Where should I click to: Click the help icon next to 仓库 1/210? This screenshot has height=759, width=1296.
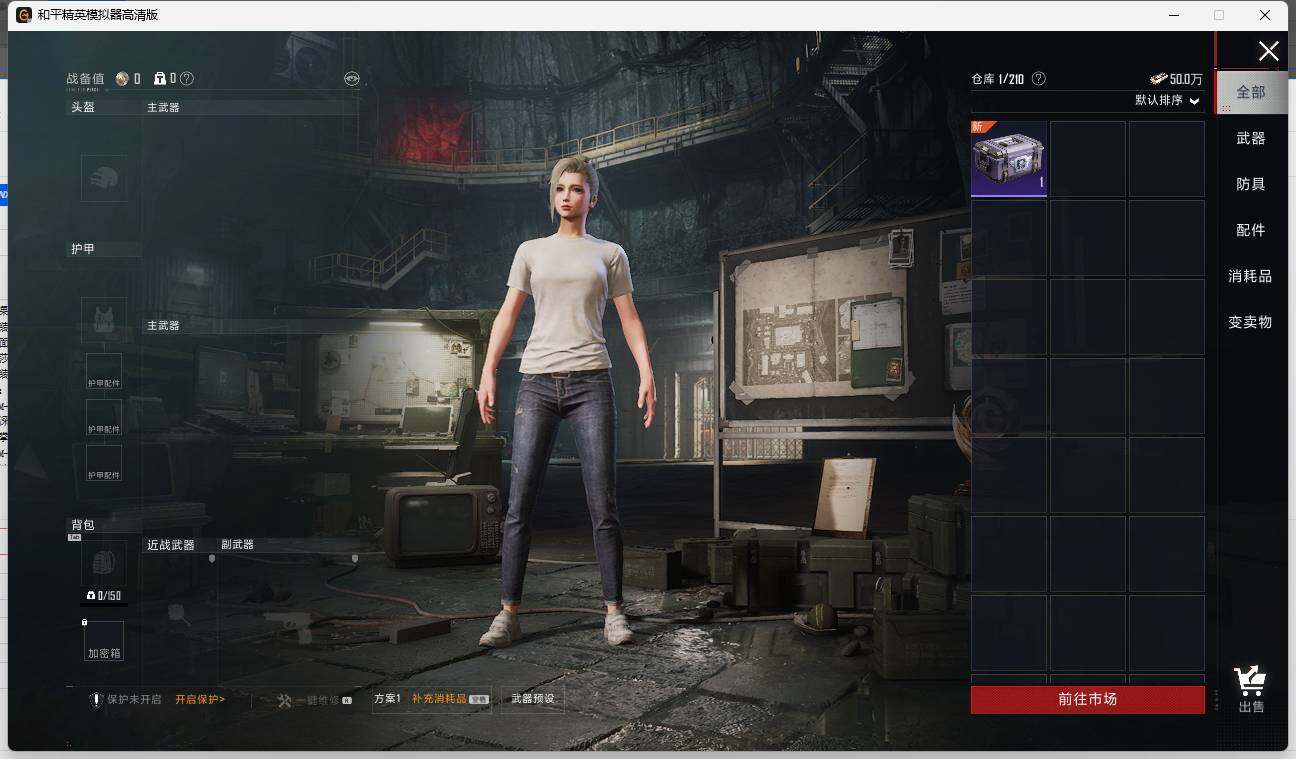click(1039, 78)
